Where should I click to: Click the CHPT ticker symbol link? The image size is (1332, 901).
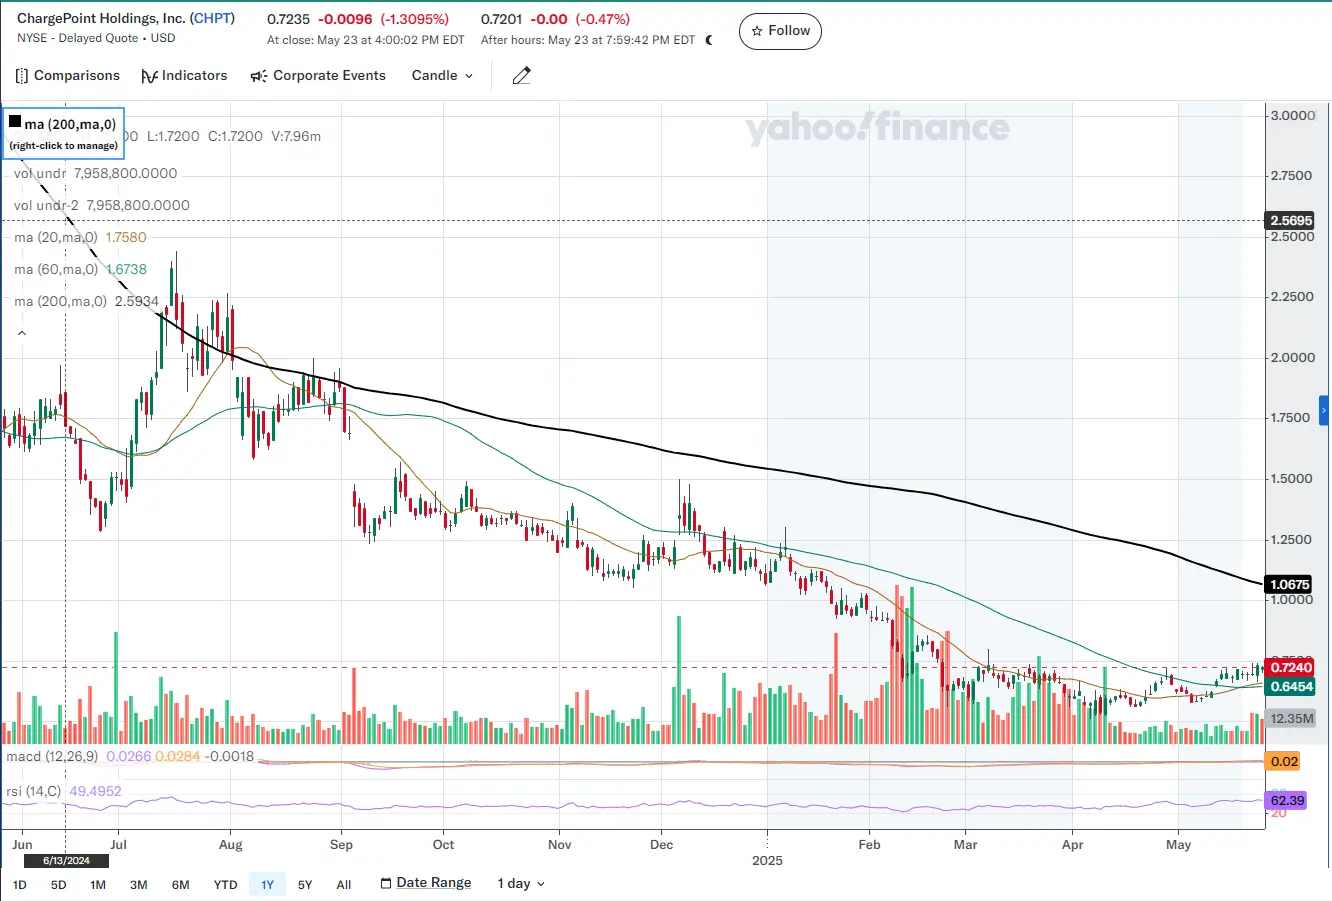tap(212, 19)
